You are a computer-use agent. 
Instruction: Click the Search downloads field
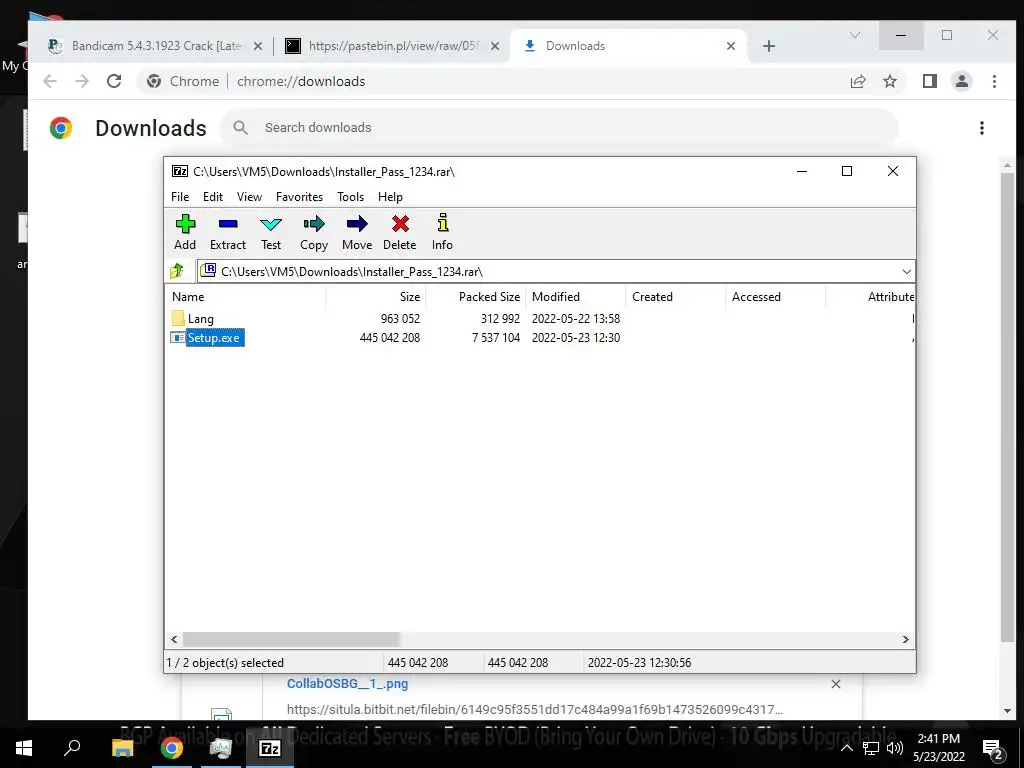click(x=559, y=127)
